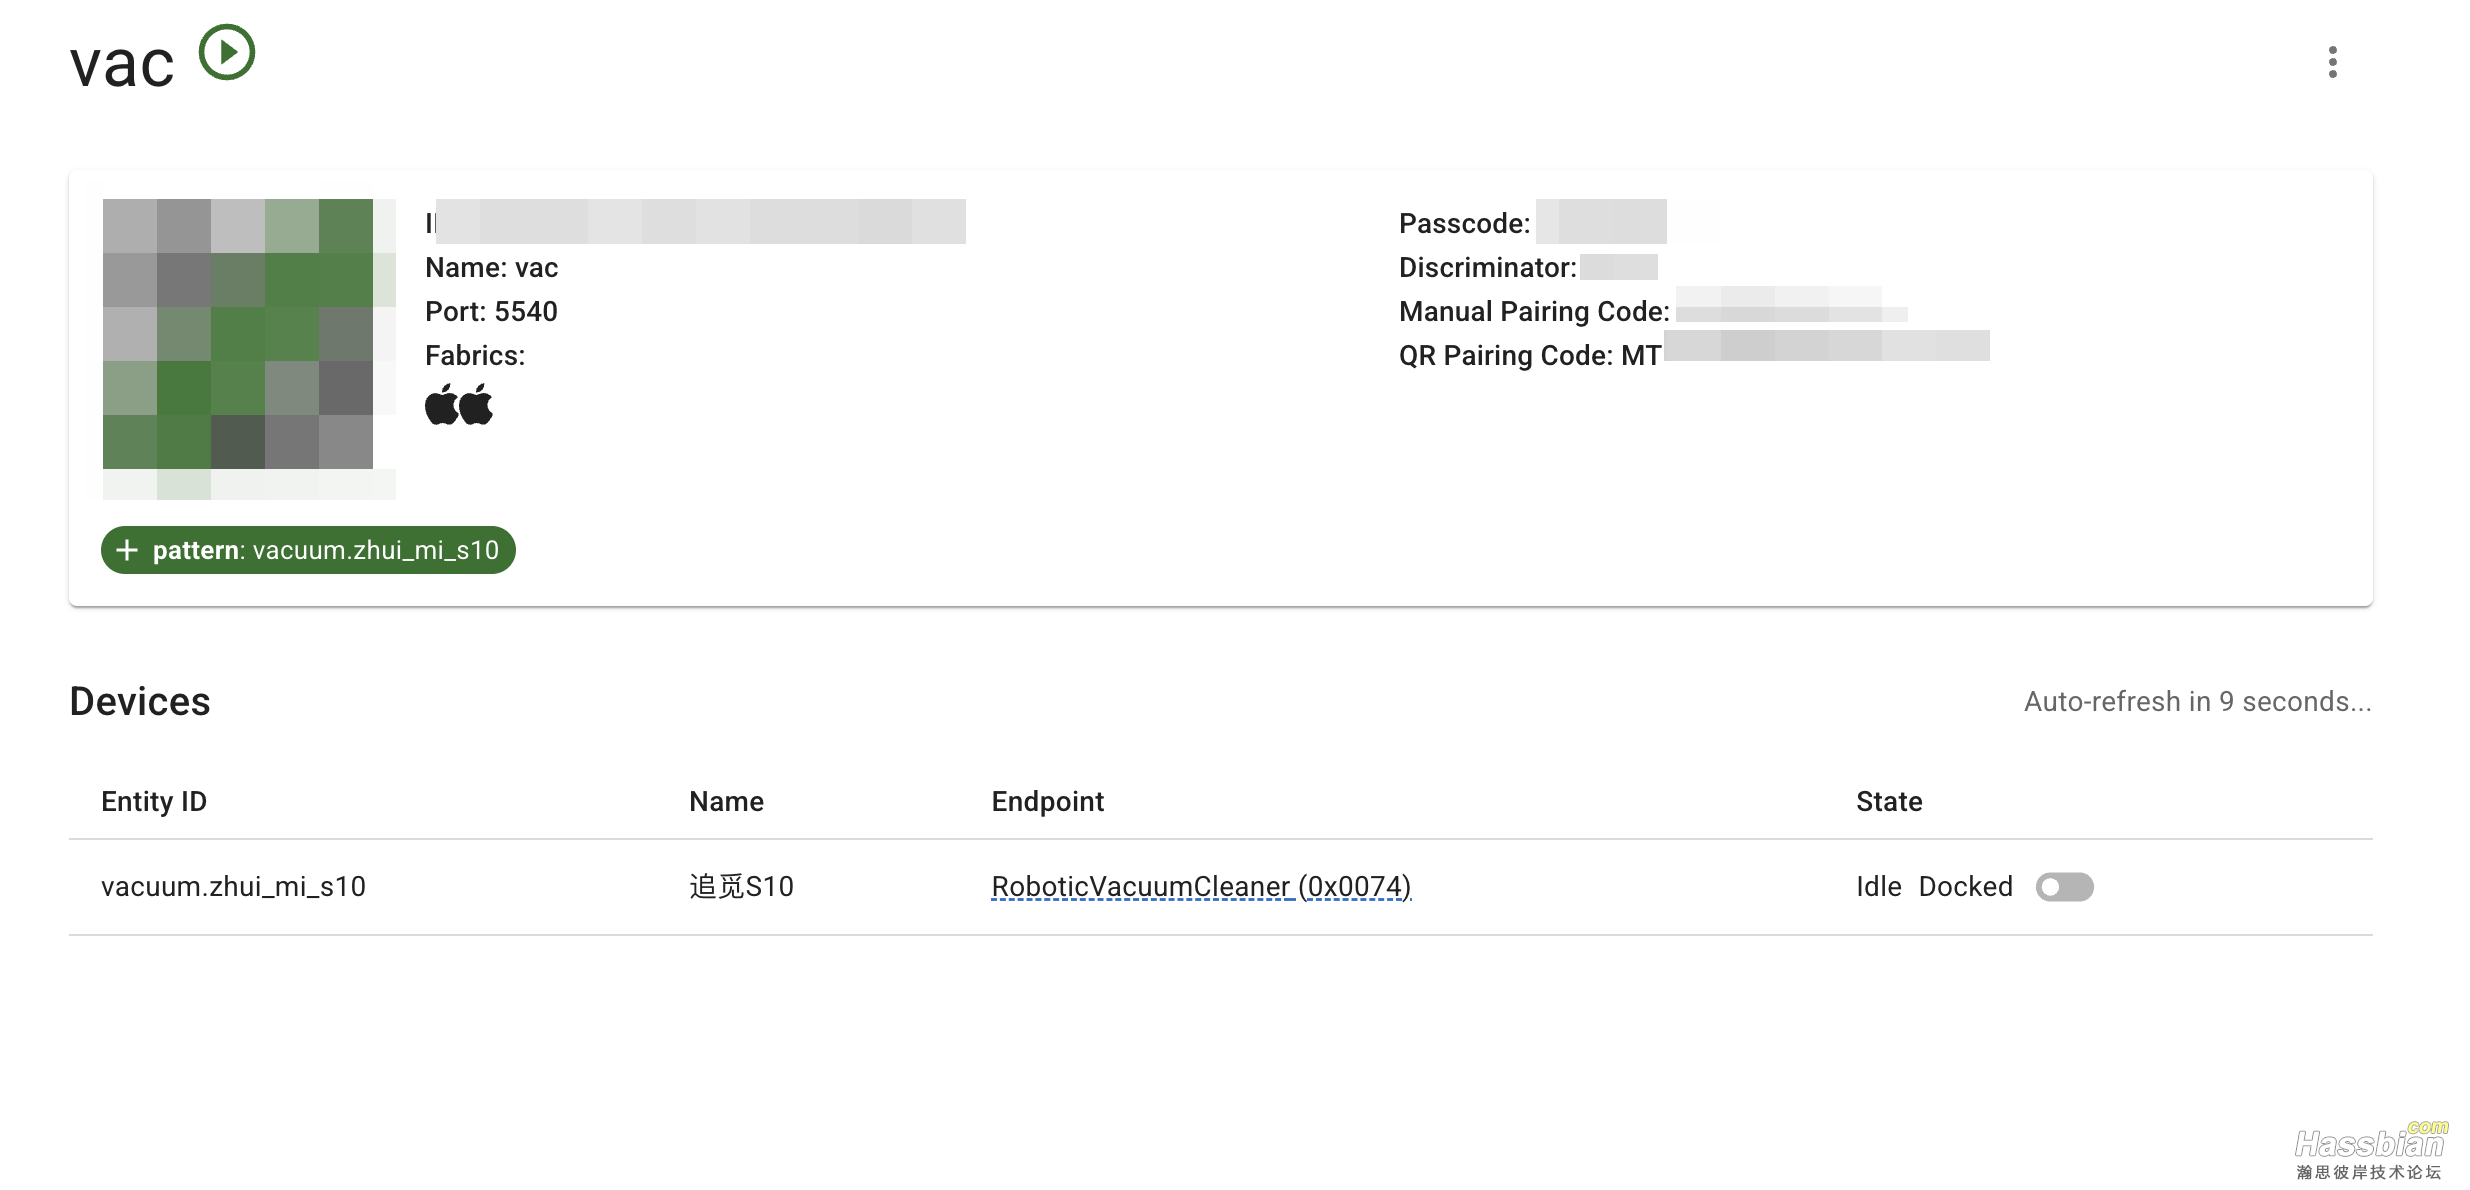Click the Name column header
Viewport: 2470px width, 1190px height.
(x=726, y=802)
